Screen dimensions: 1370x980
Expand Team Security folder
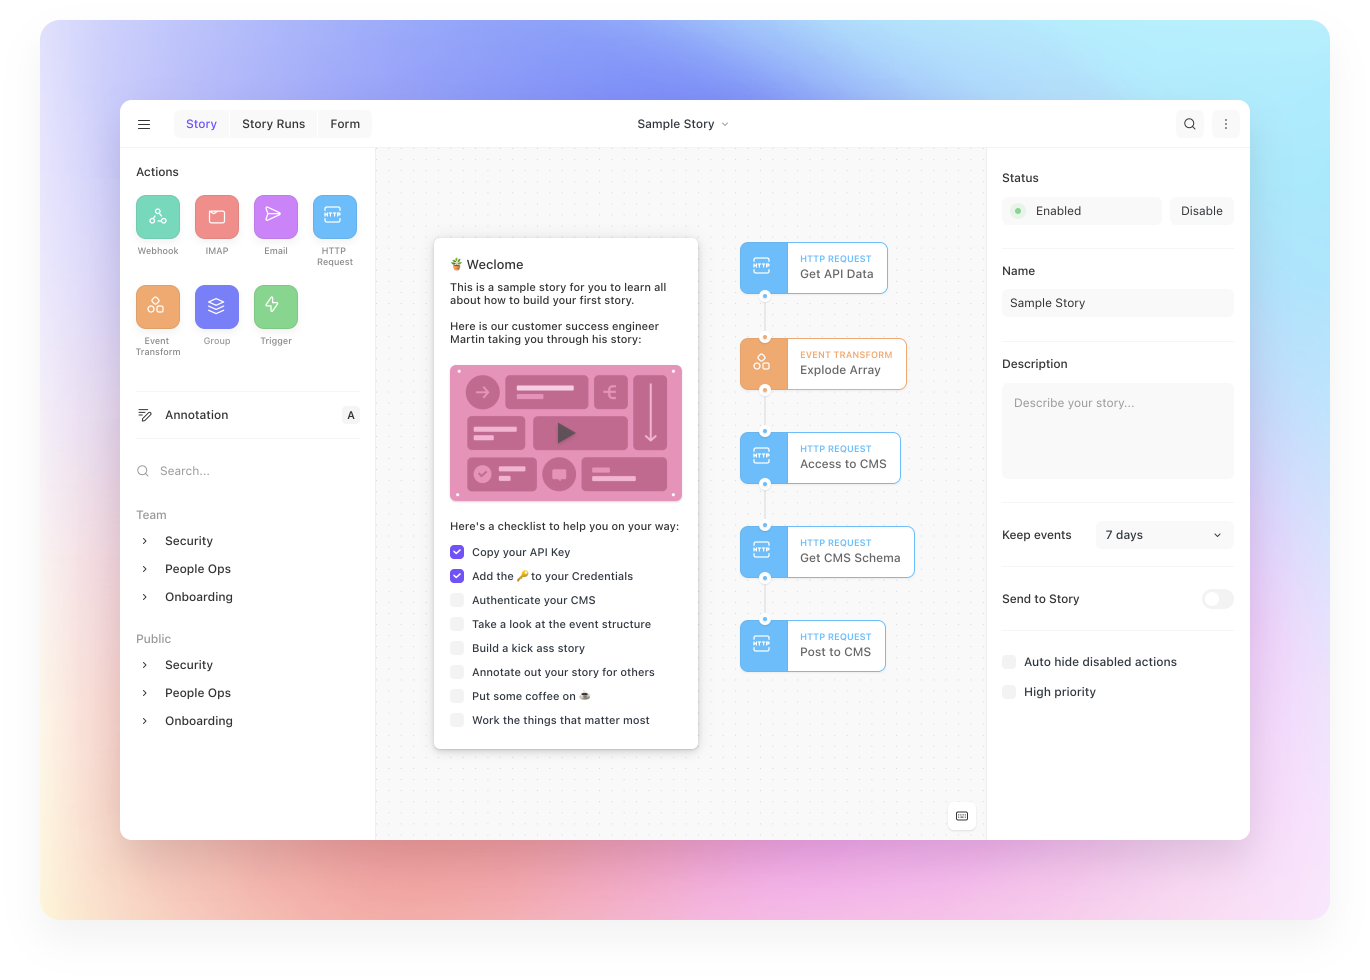click(145, 541)
